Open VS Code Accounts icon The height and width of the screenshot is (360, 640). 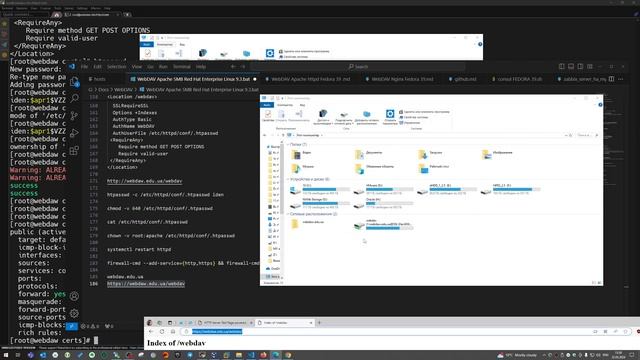point(74,296)
